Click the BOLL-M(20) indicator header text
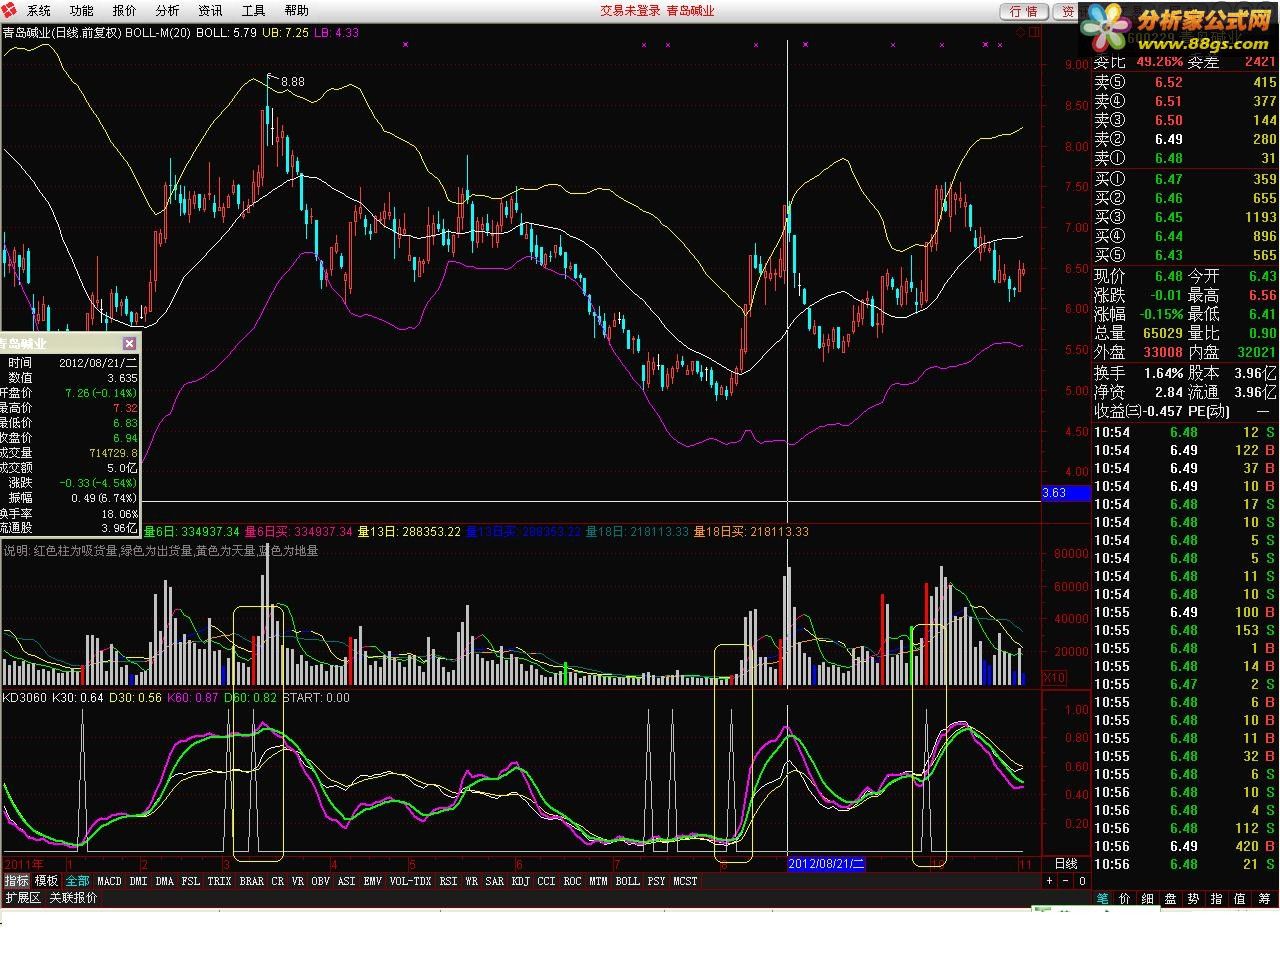The width and height of the screenshot is (1280, 960). tap(158, 33)
